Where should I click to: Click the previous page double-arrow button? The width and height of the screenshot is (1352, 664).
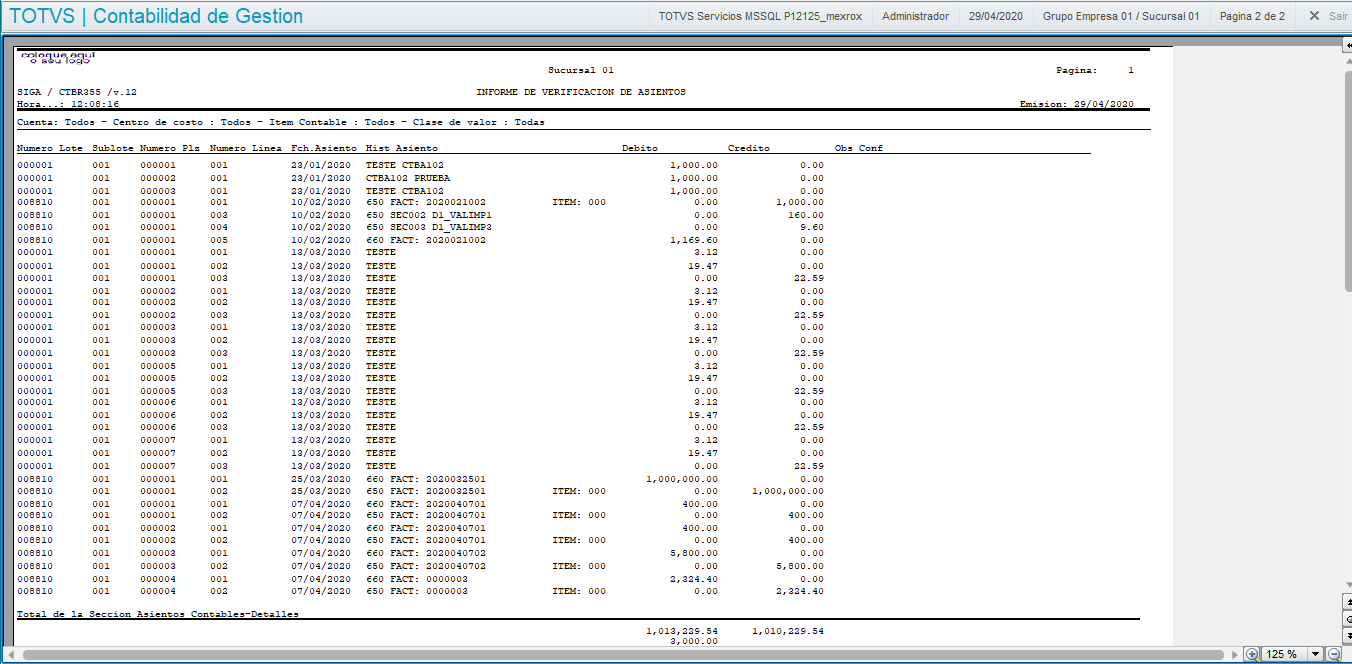coord(1346,602)
